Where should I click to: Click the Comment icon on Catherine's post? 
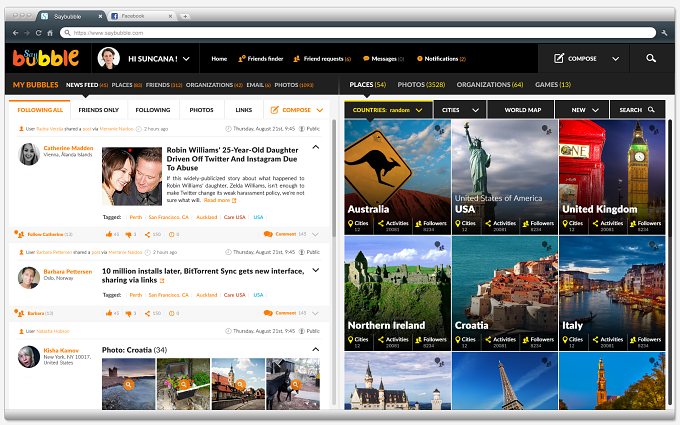pos(268,234)
